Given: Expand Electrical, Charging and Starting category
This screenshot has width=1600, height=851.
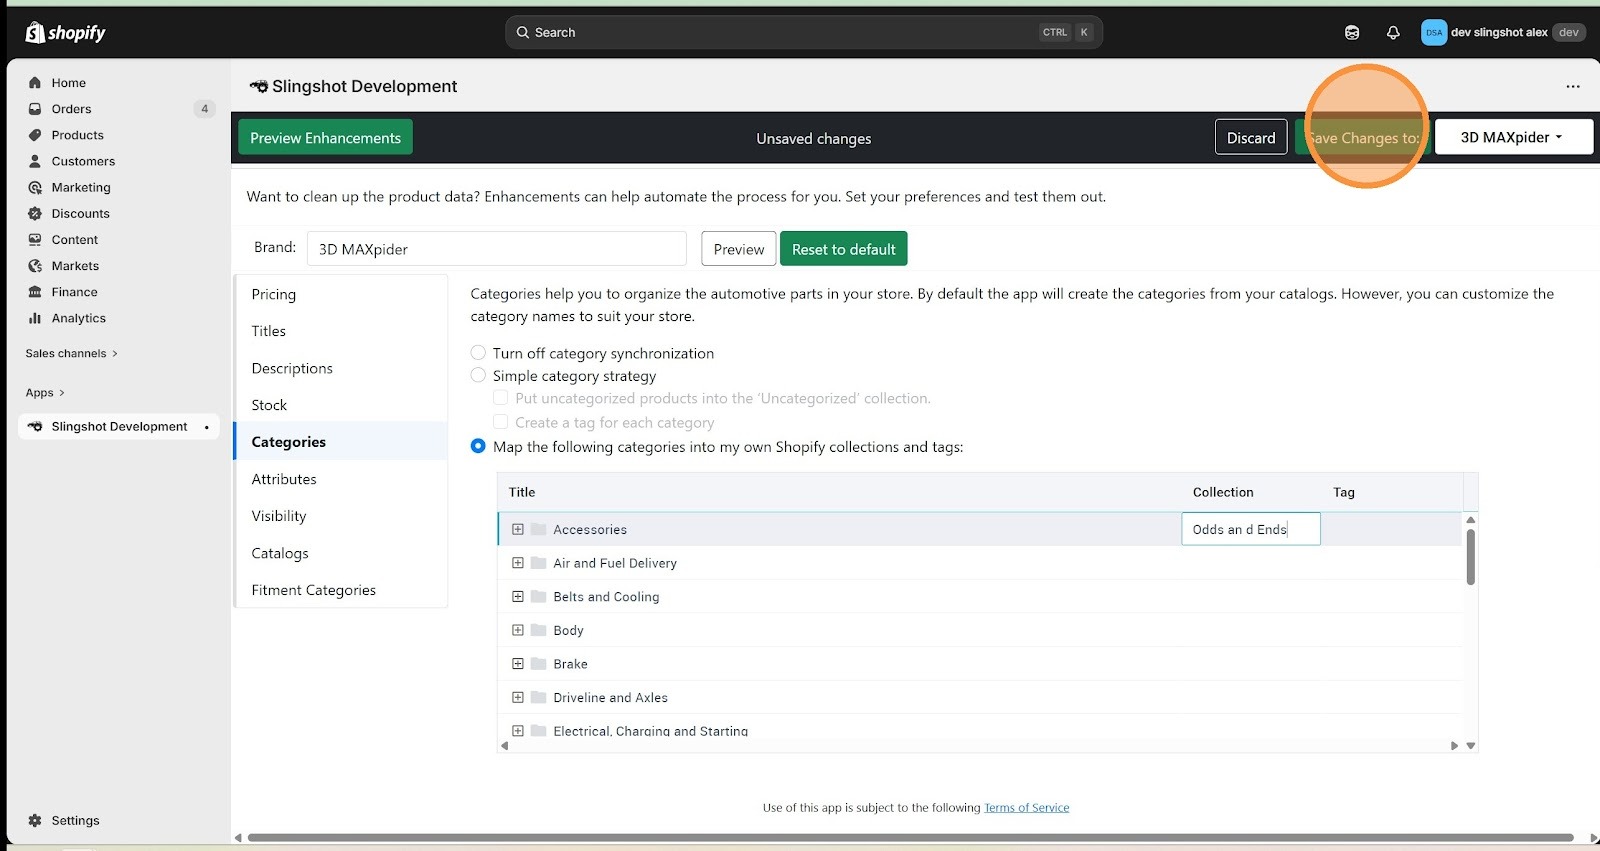Looking at the screenshot, I should [518, 731].
